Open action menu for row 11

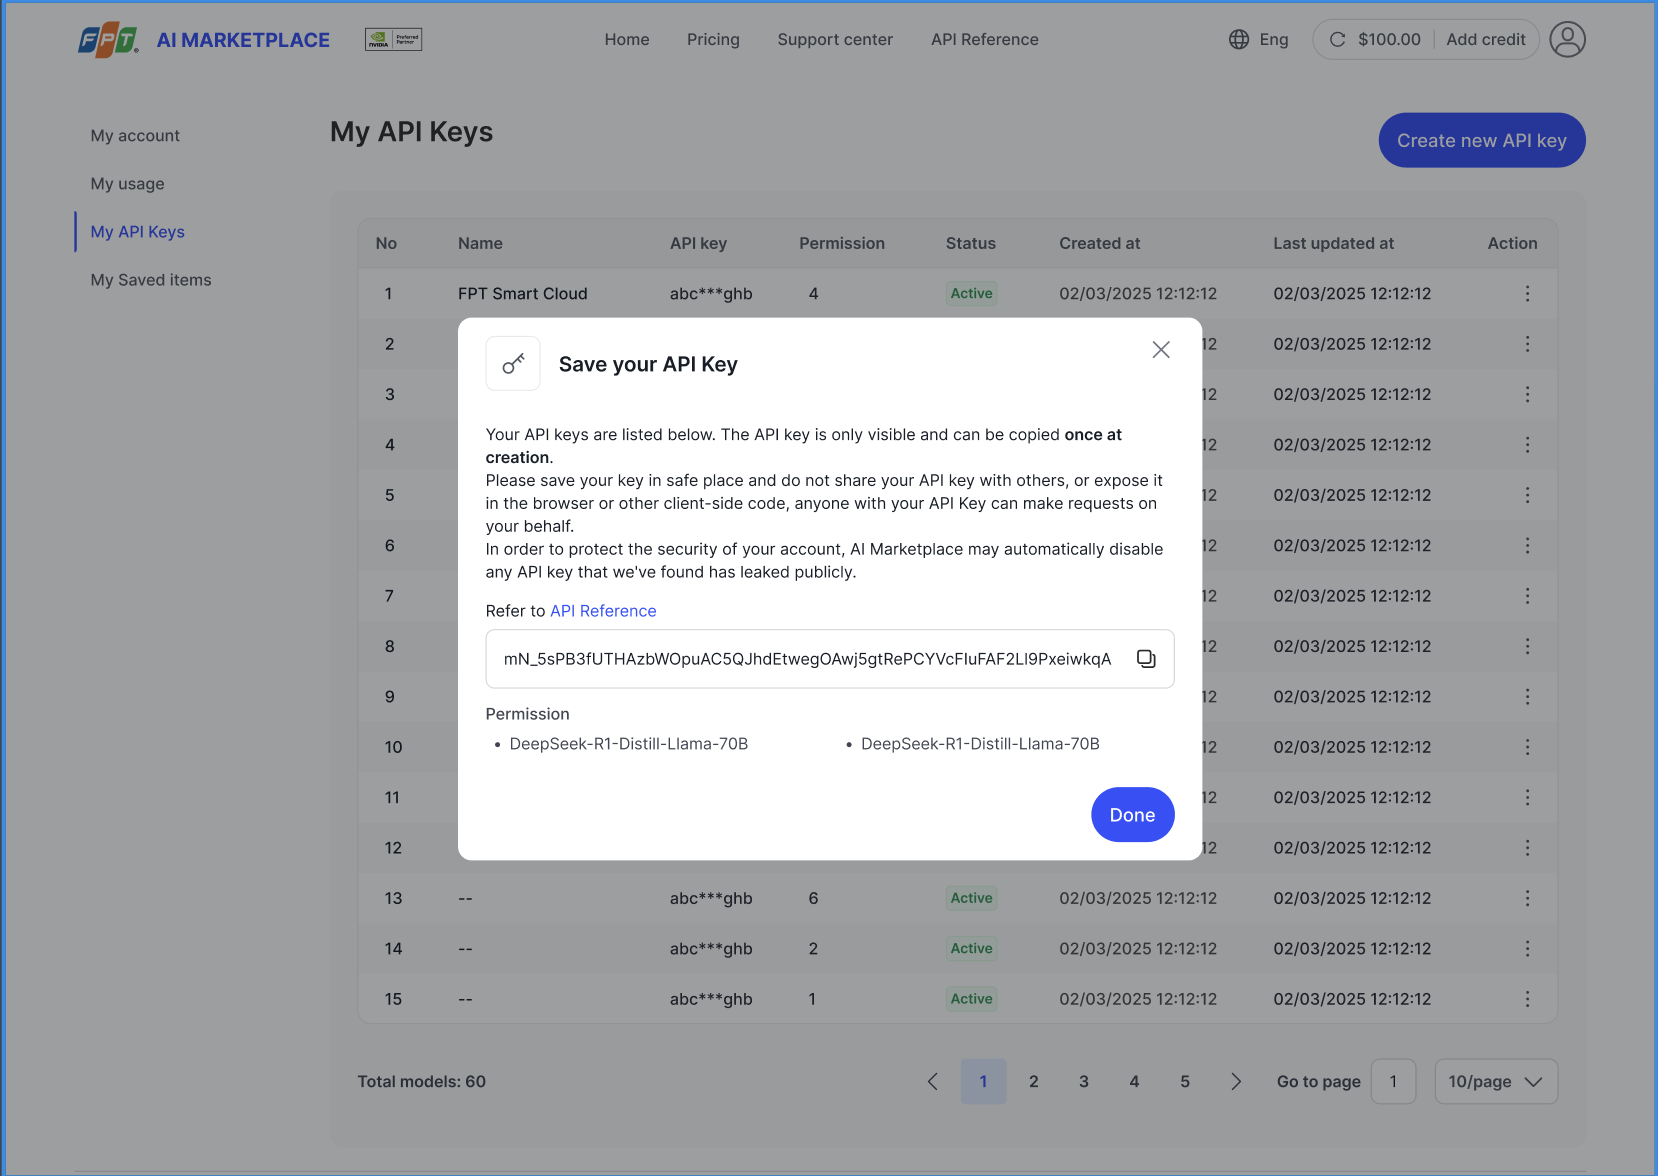(x=1527, y=798)
